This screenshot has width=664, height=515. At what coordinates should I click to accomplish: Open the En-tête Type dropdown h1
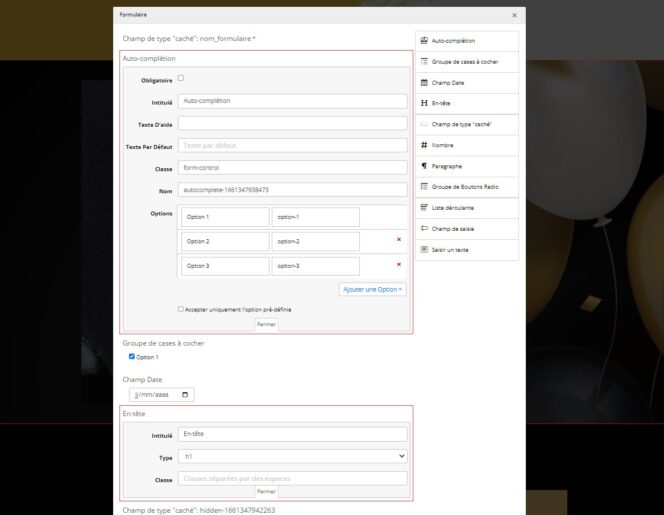(293, 456)
